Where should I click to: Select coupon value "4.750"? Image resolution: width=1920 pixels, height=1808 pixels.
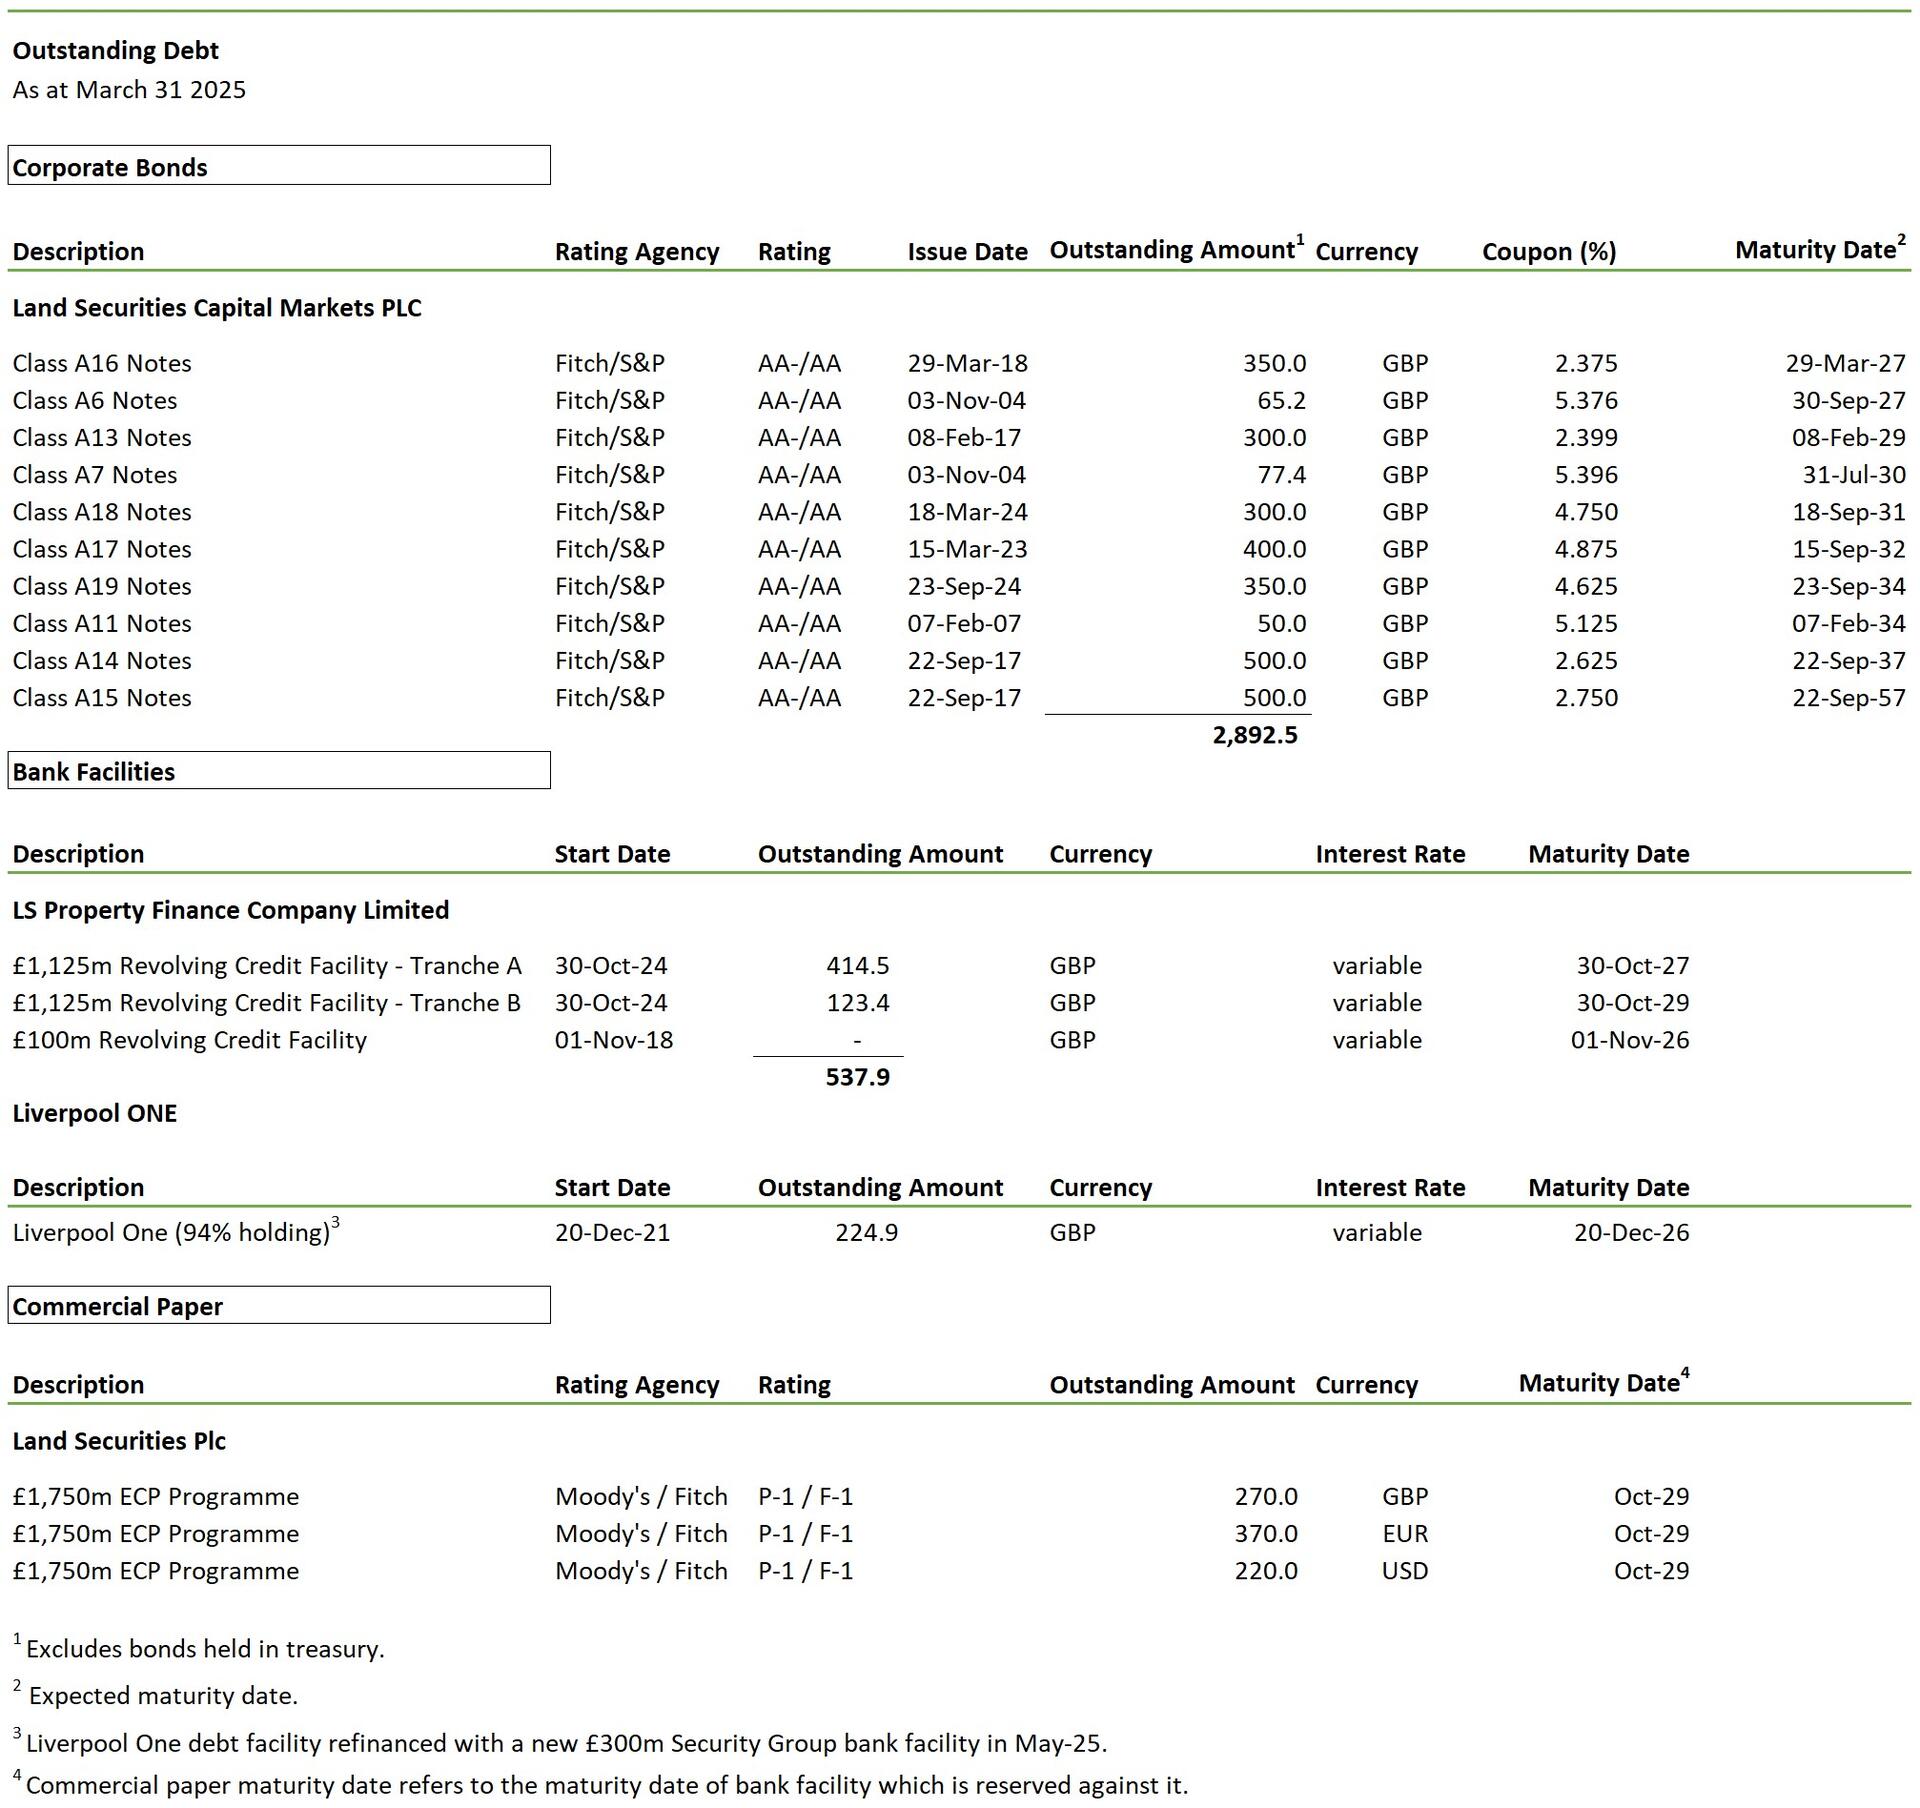coord(1586,512)
